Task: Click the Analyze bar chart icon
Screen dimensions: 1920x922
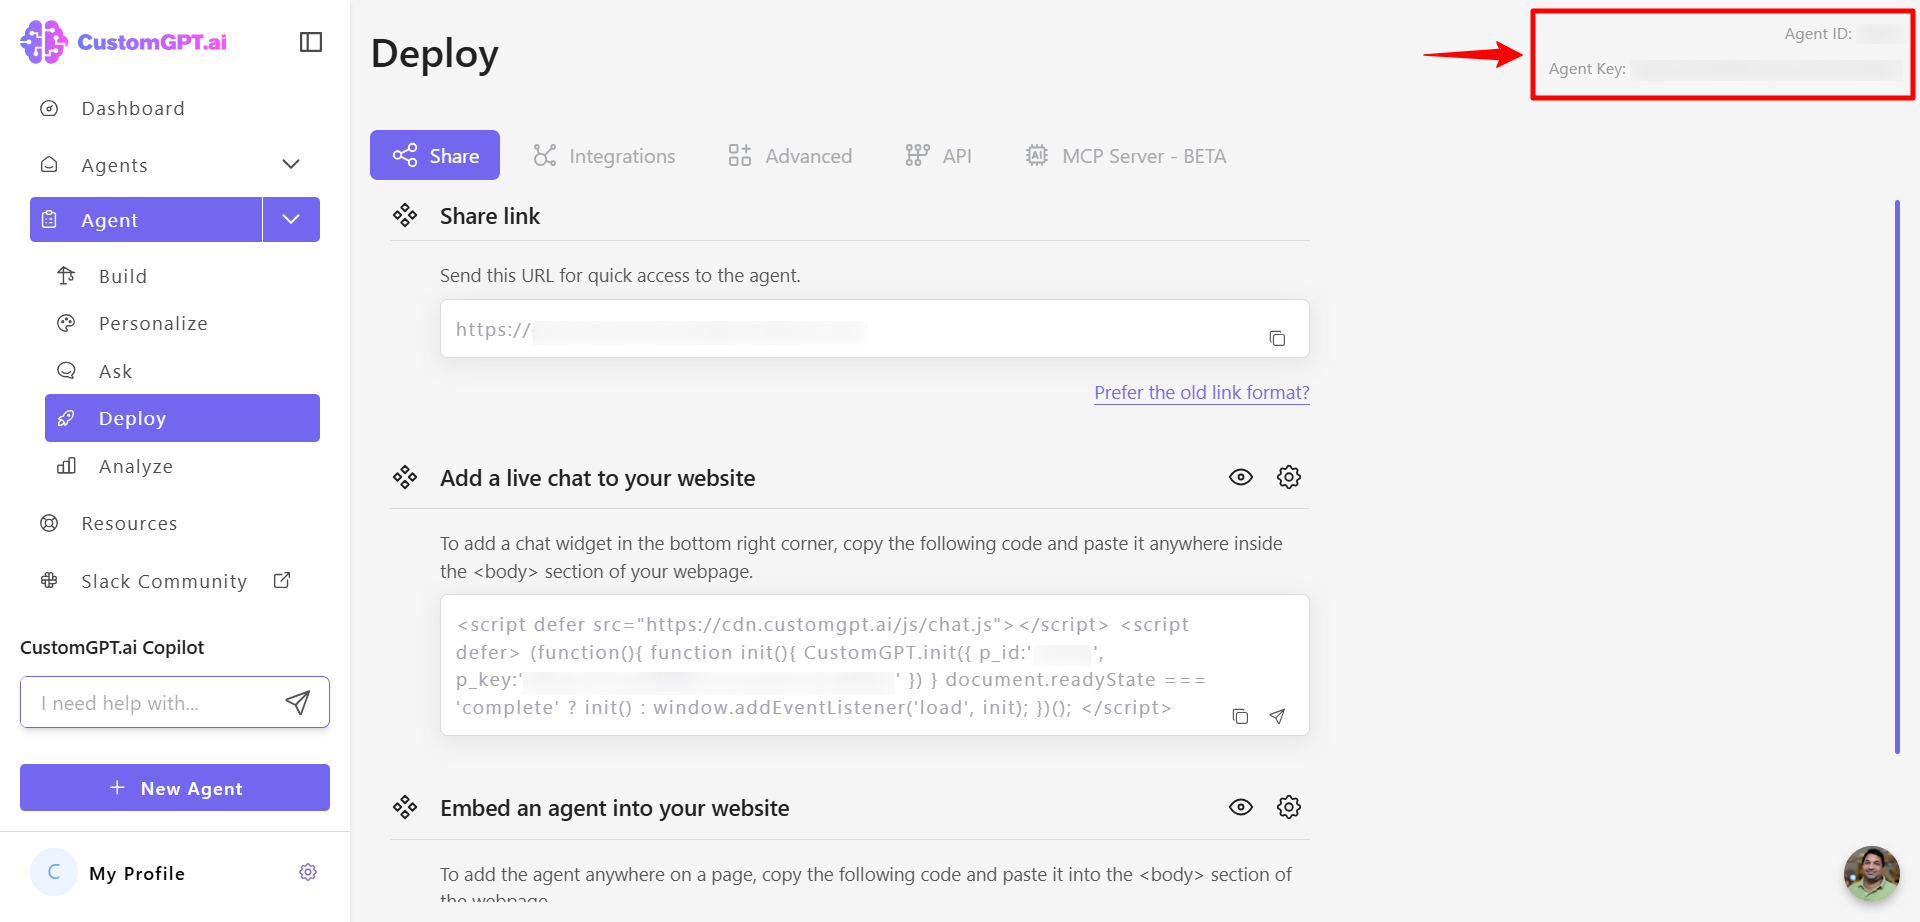Action: (x=66, y=466)
